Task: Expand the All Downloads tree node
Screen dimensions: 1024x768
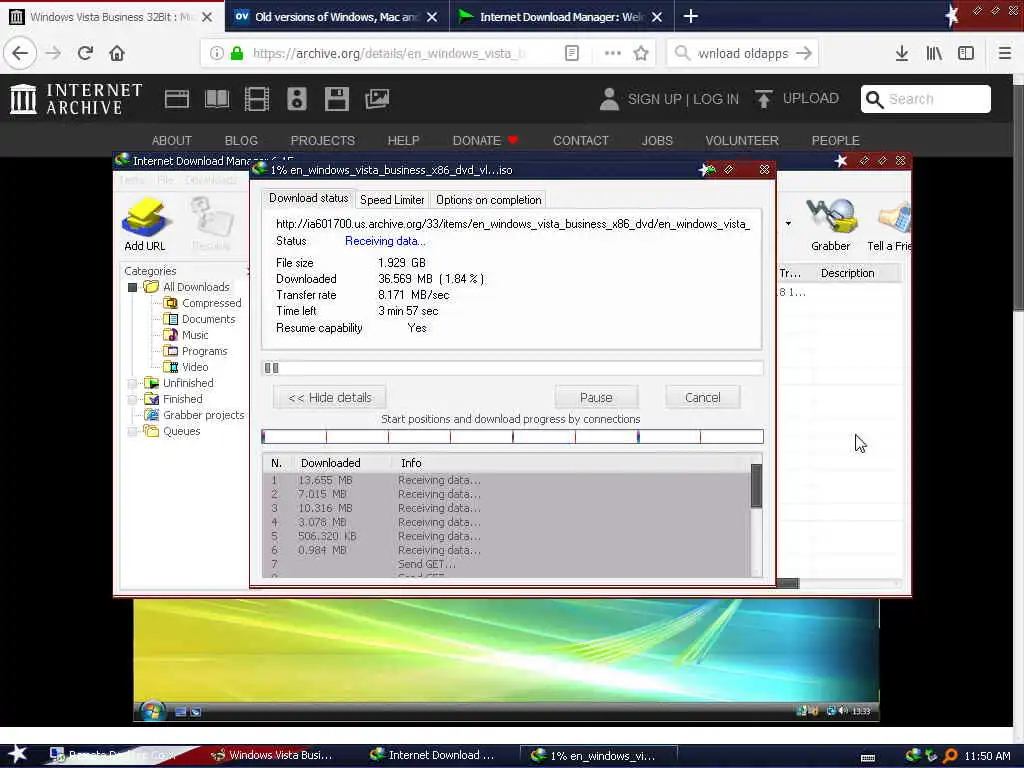Action: pyautogui.click(x=133, y=287)
